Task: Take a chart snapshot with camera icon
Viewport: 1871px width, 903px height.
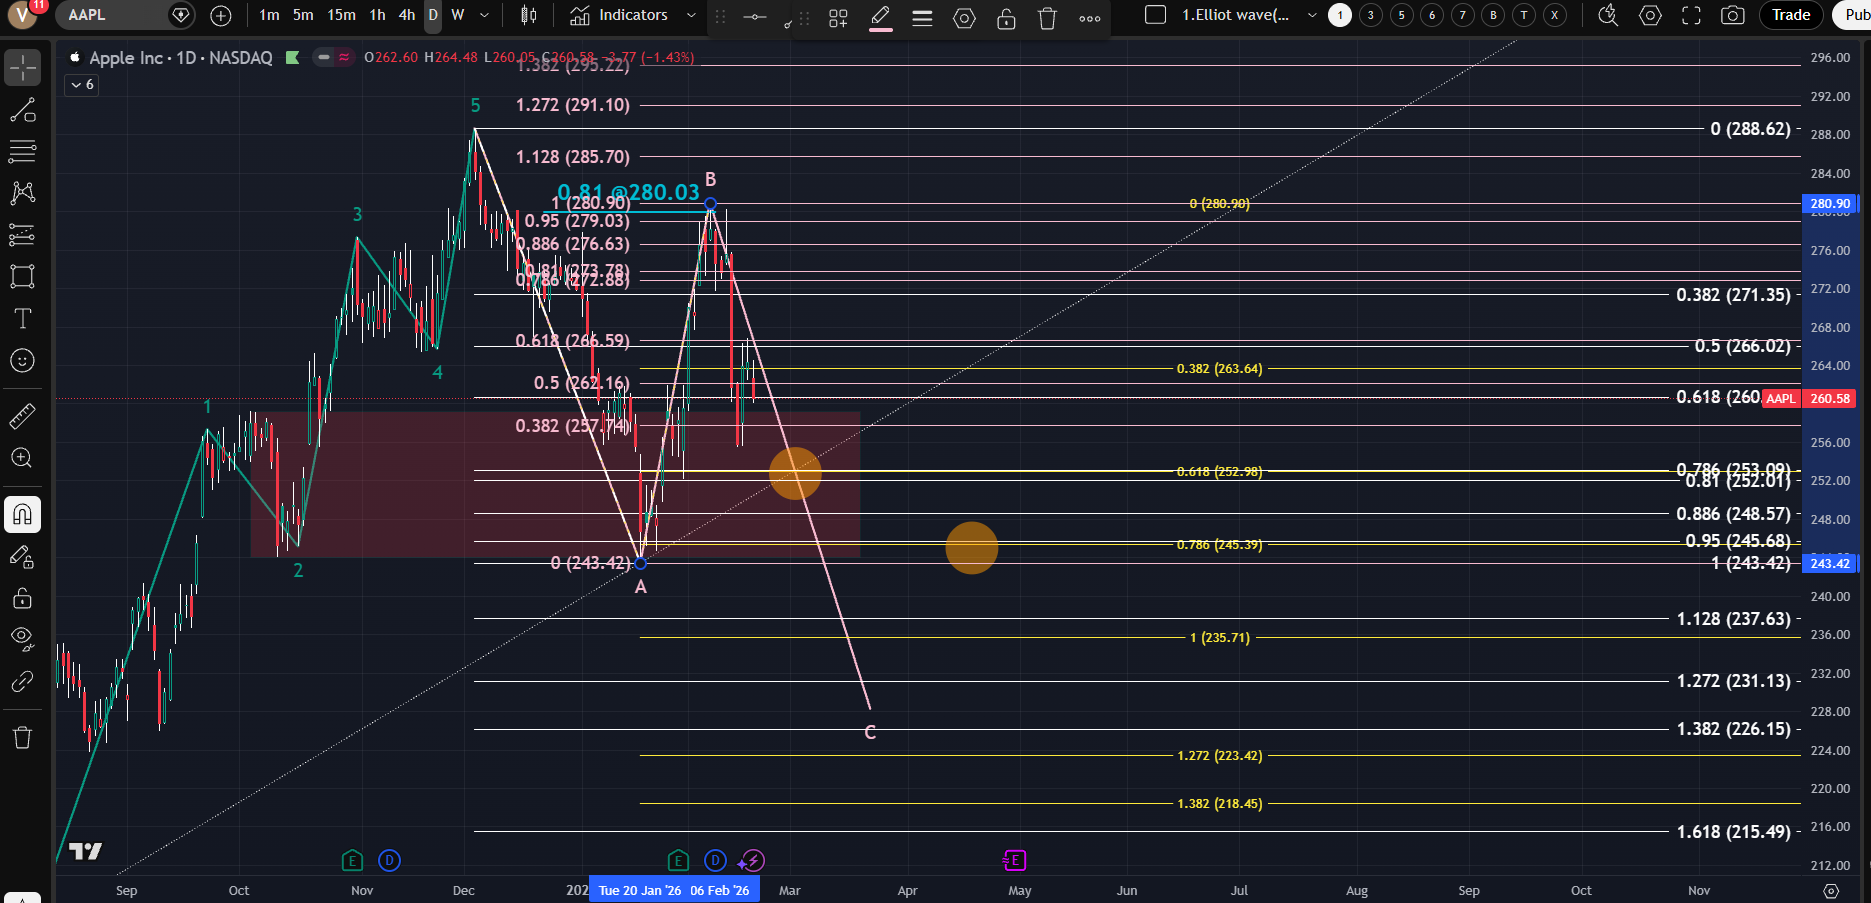Action: point(1732,15)
